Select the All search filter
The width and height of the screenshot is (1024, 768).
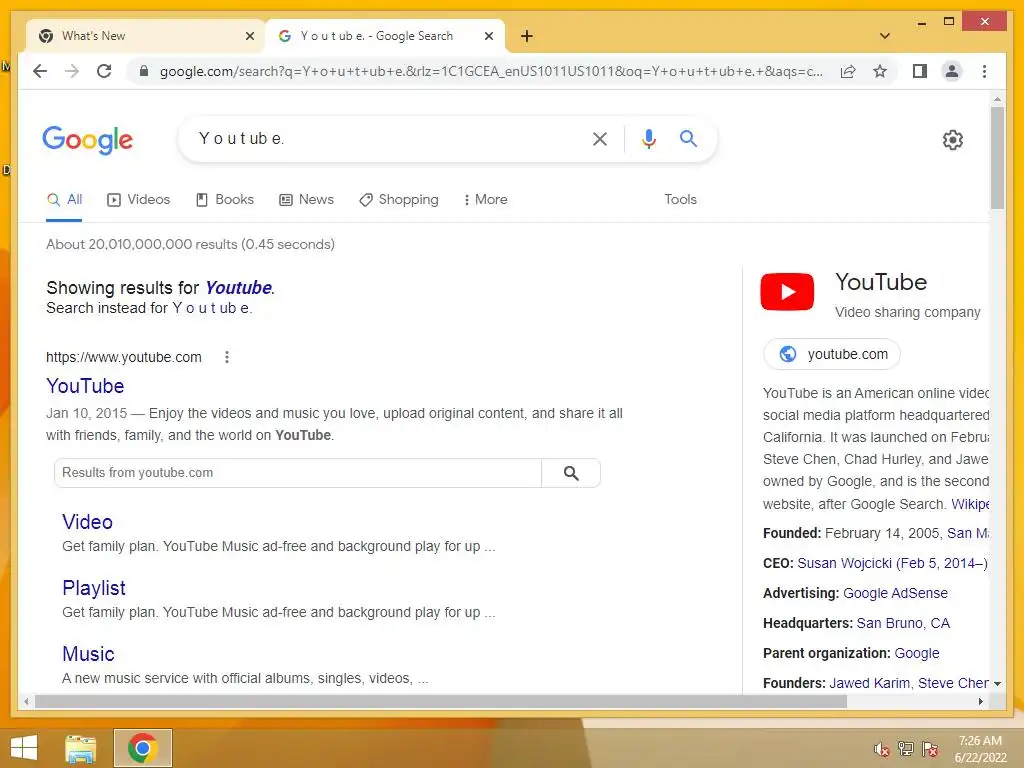64,200
